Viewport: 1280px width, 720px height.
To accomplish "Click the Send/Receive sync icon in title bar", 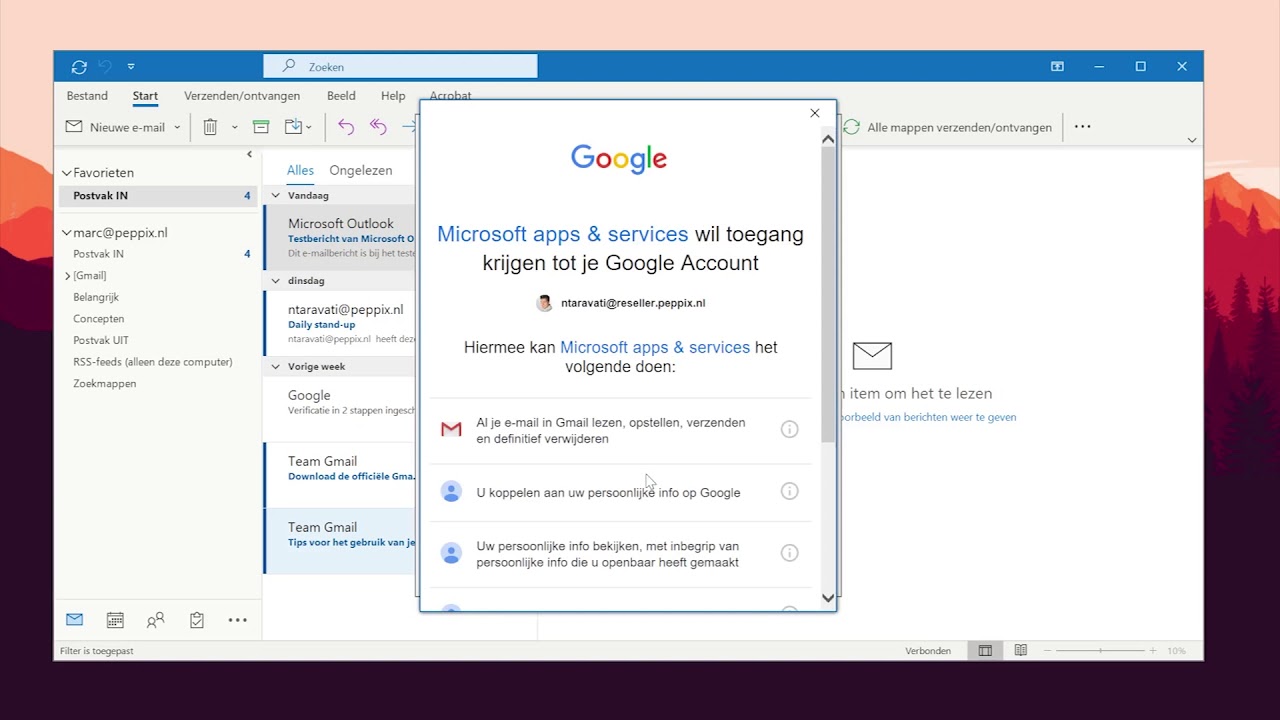I will [x=79, y=67].
